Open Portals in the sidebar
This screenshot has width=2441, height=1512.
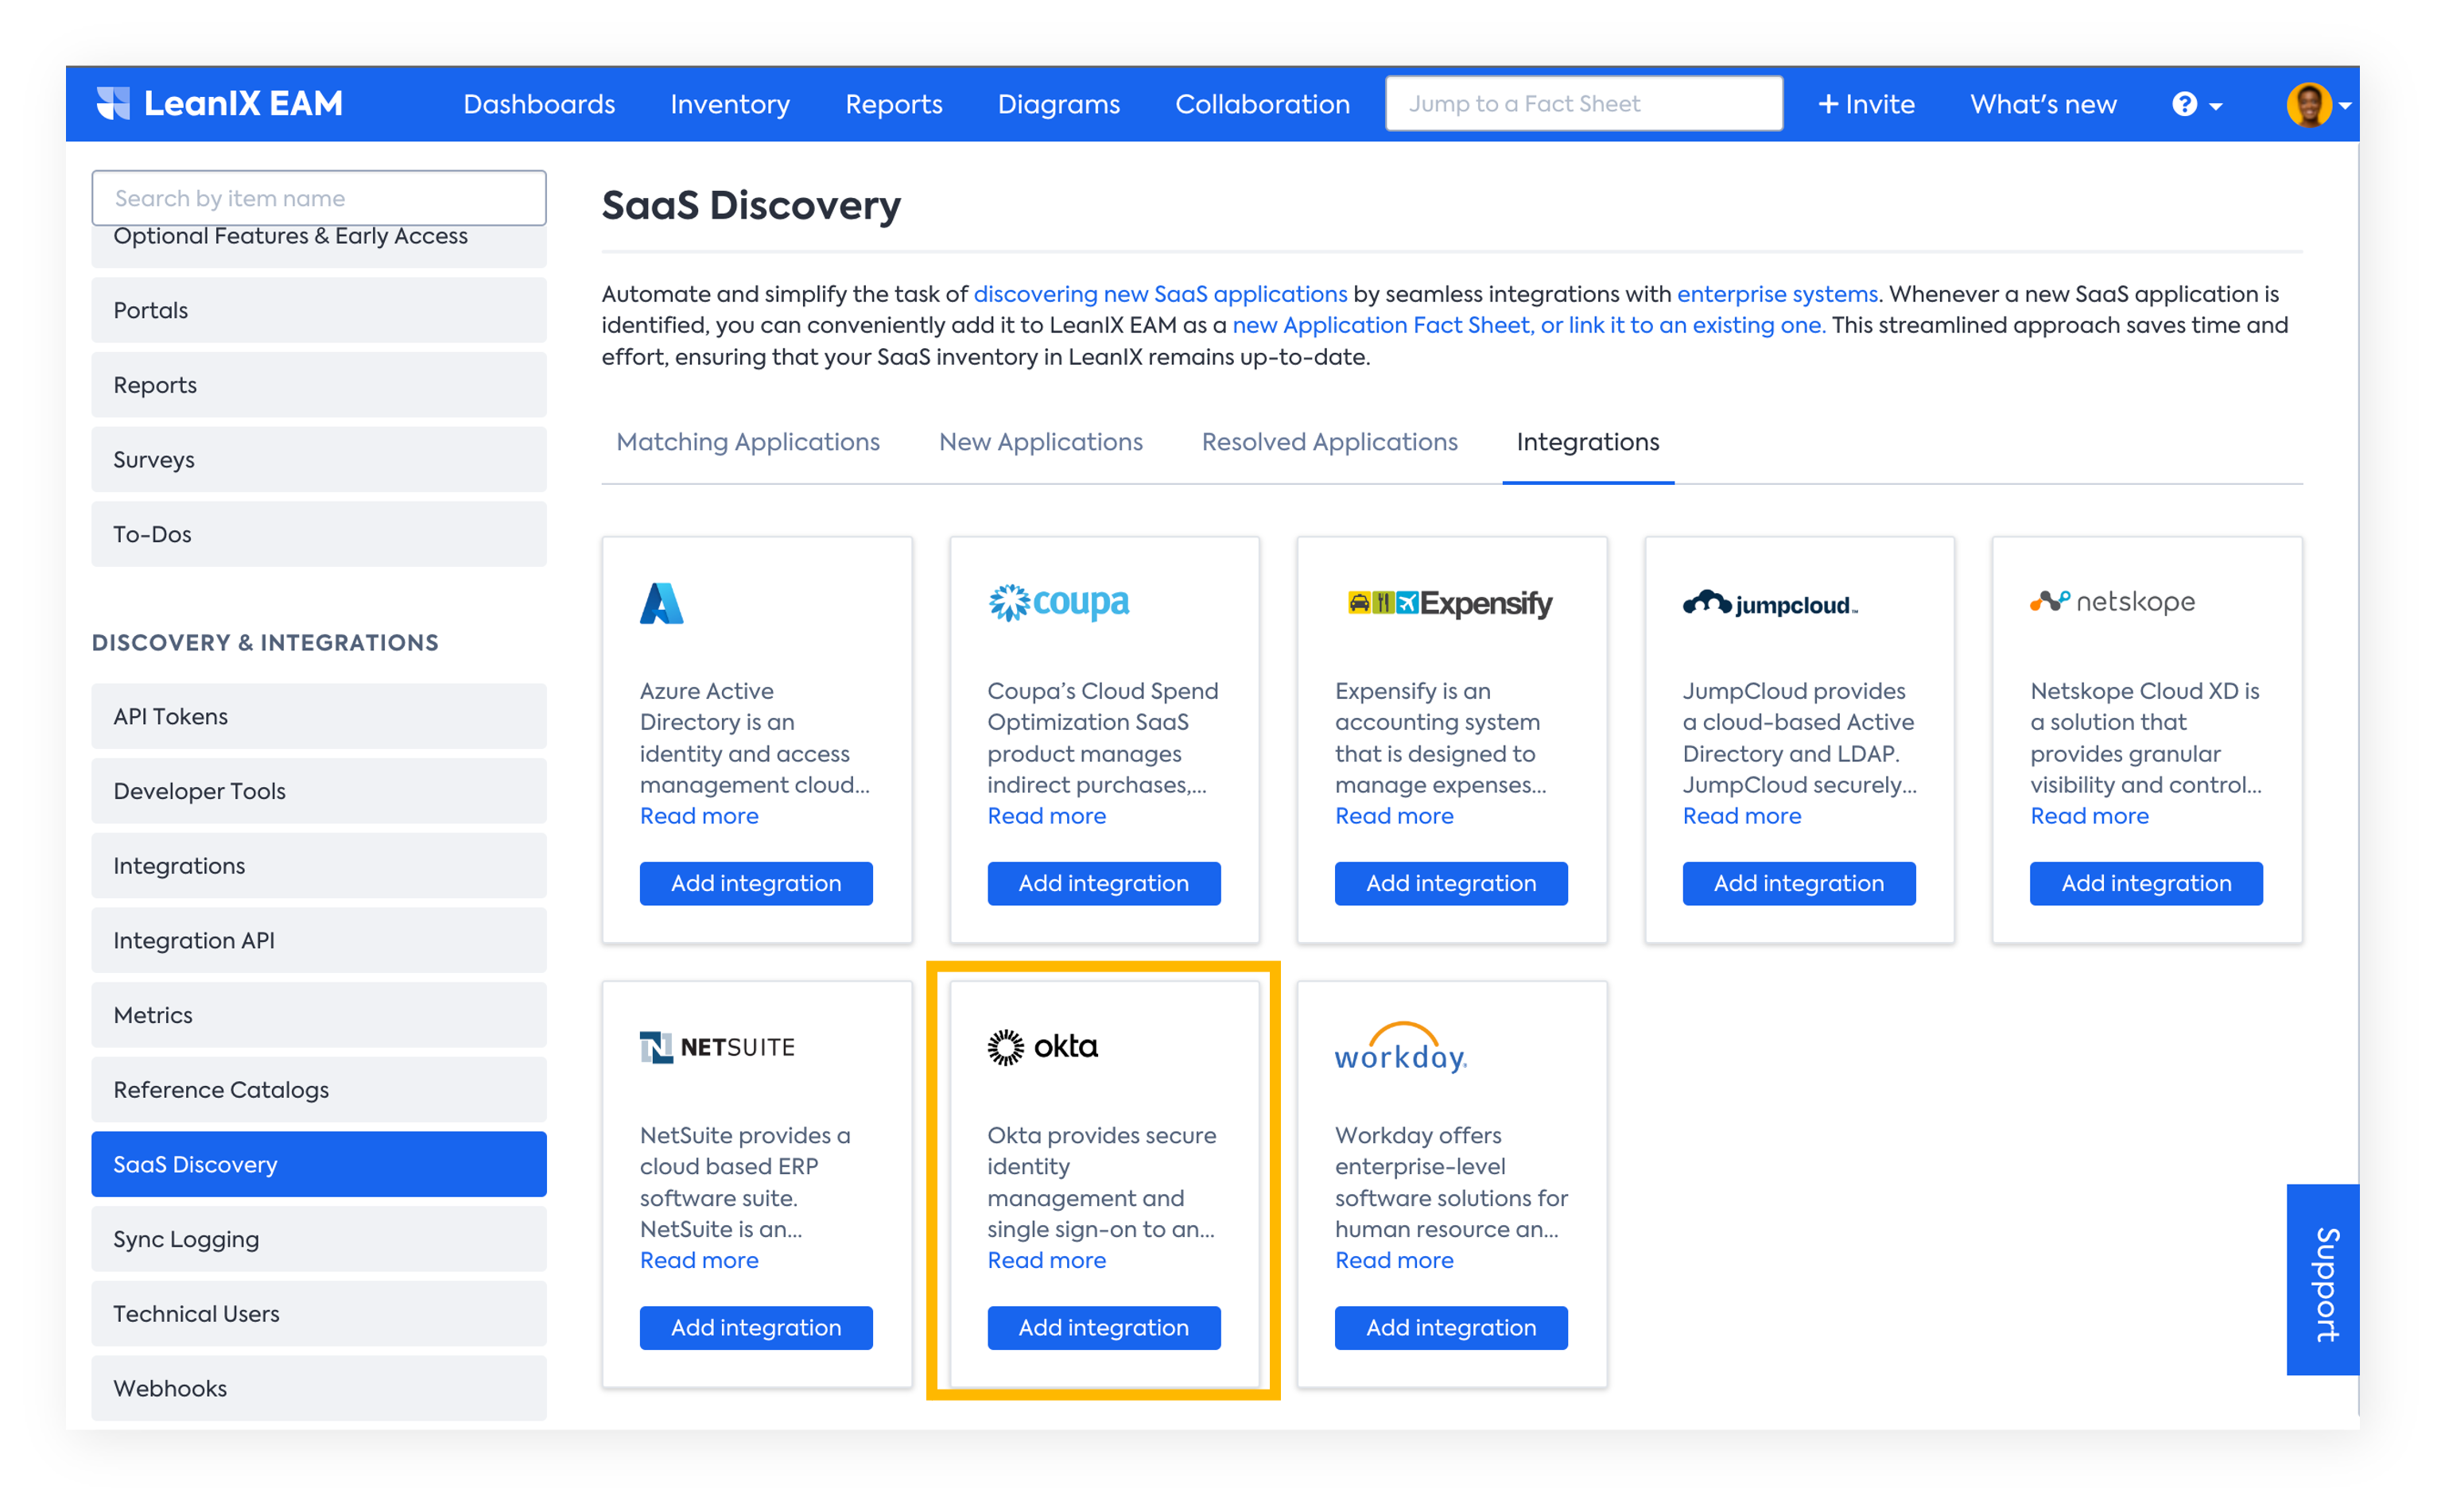click(x=319, y=310)
